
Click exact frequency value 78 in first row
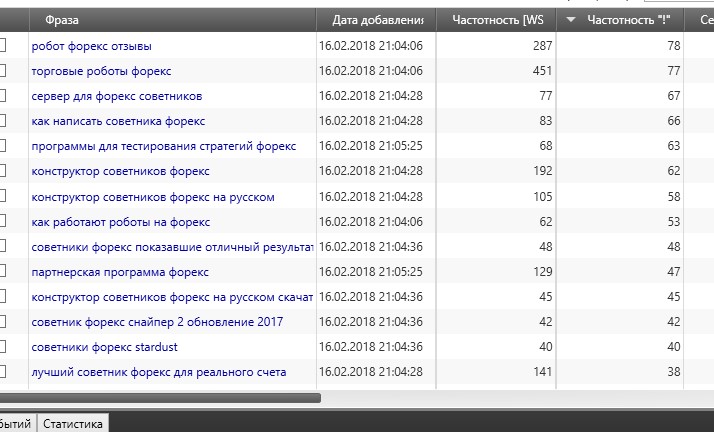coord(673,46)
